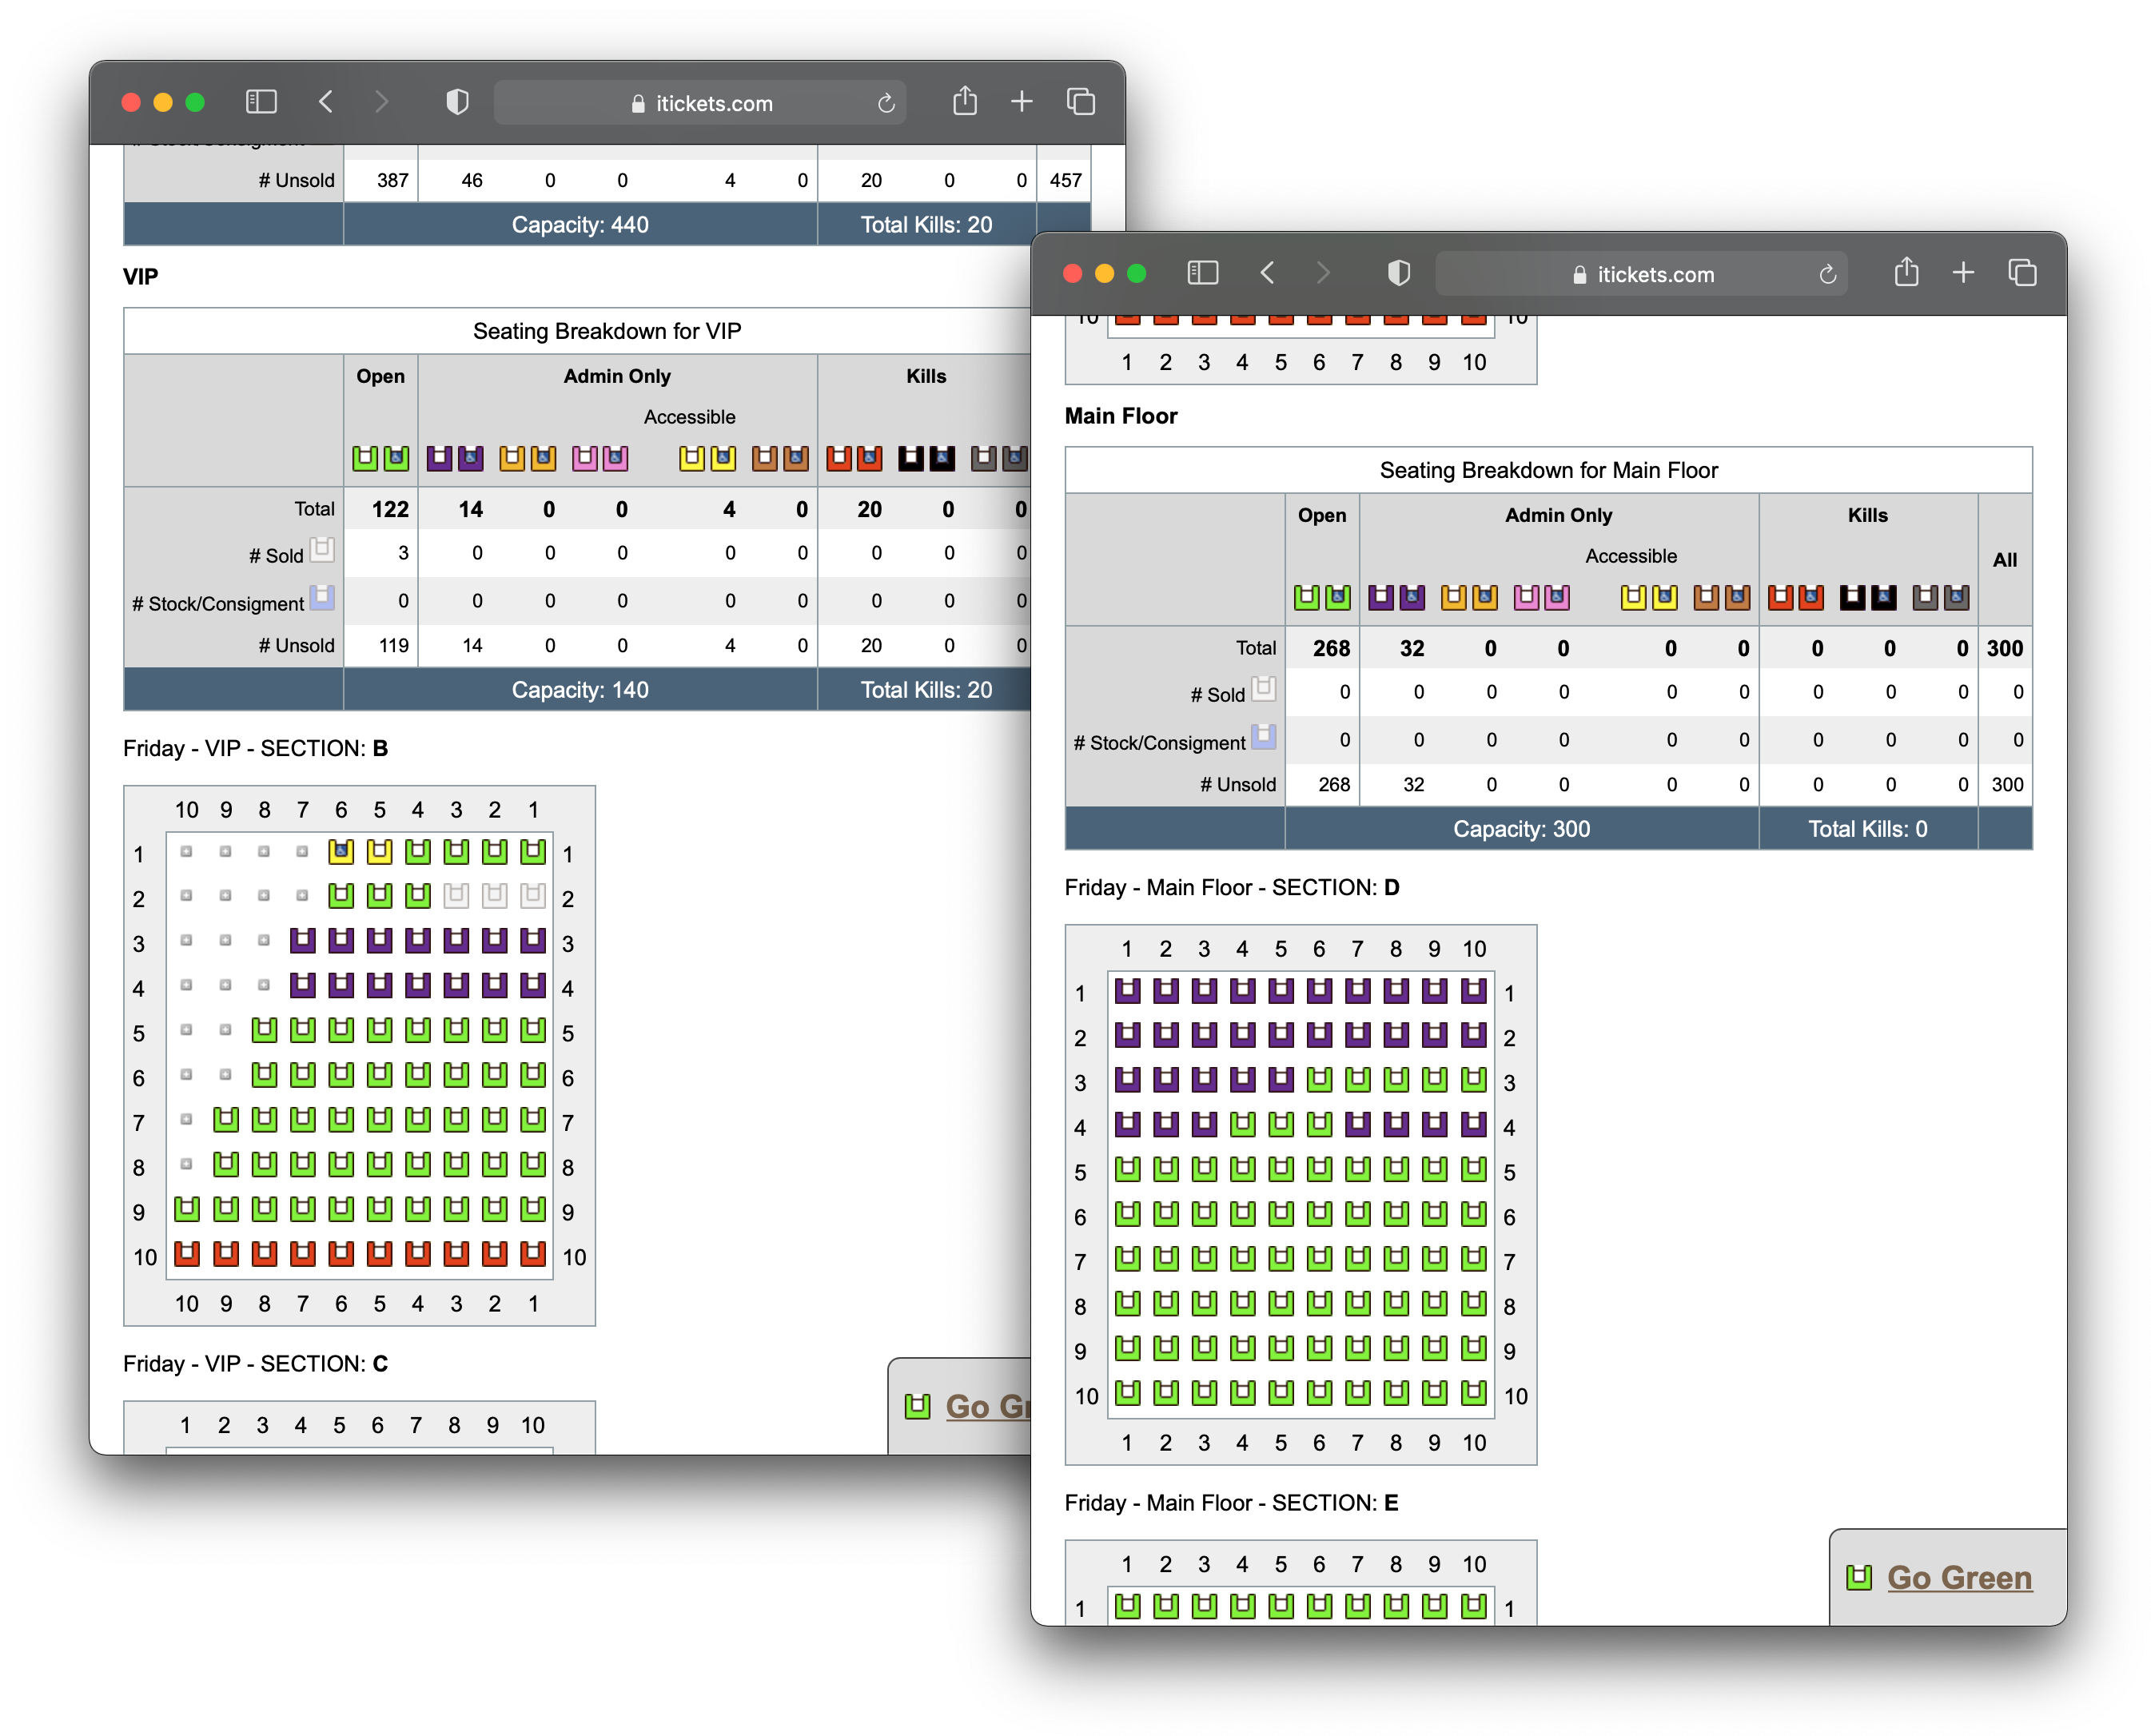Click pink Admin Only seat legend icon, Main Floor table
The width and height of the screenshot is (2151, 1736).
pyautogui.click(x=1526, y=598)
